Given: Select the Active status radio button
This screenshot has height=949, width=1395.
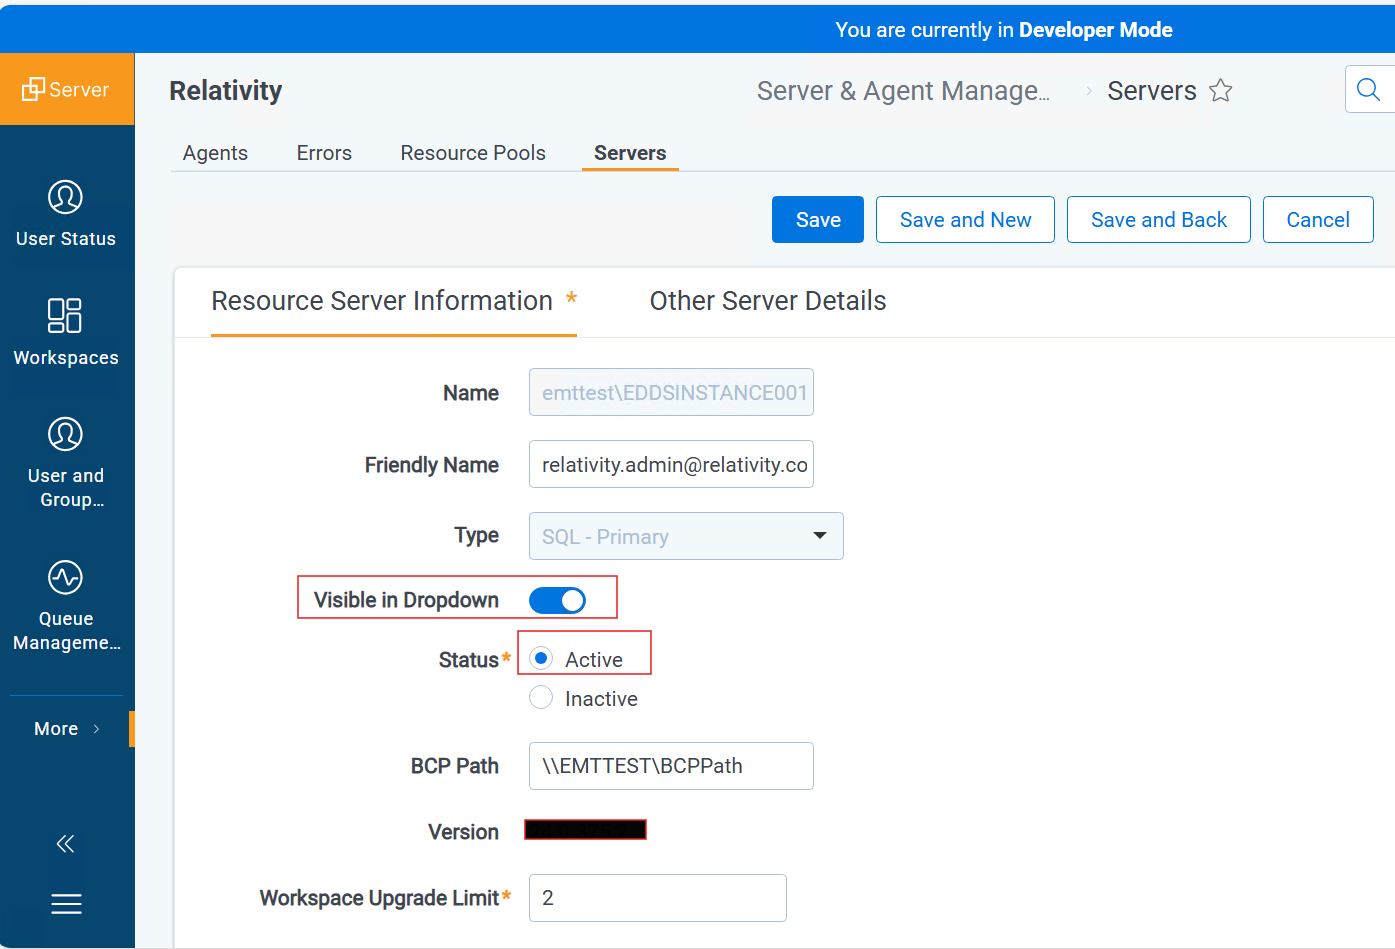Looking at the screenshot, I should (x=541, y=658).
